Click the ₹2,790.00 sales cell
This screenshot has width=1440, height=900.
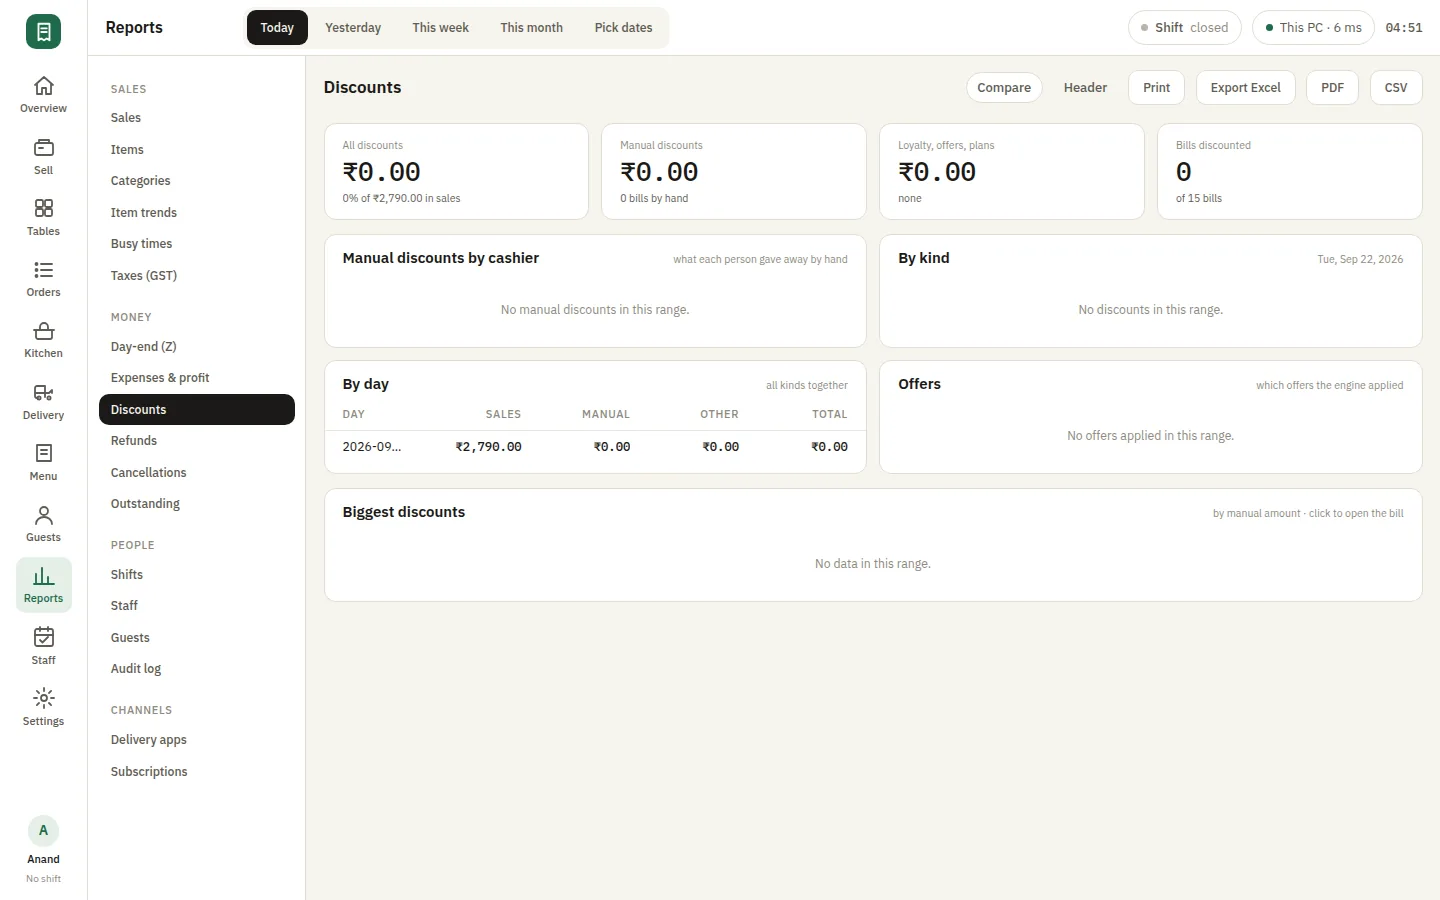pyautogui.click(x=489, y=447)
